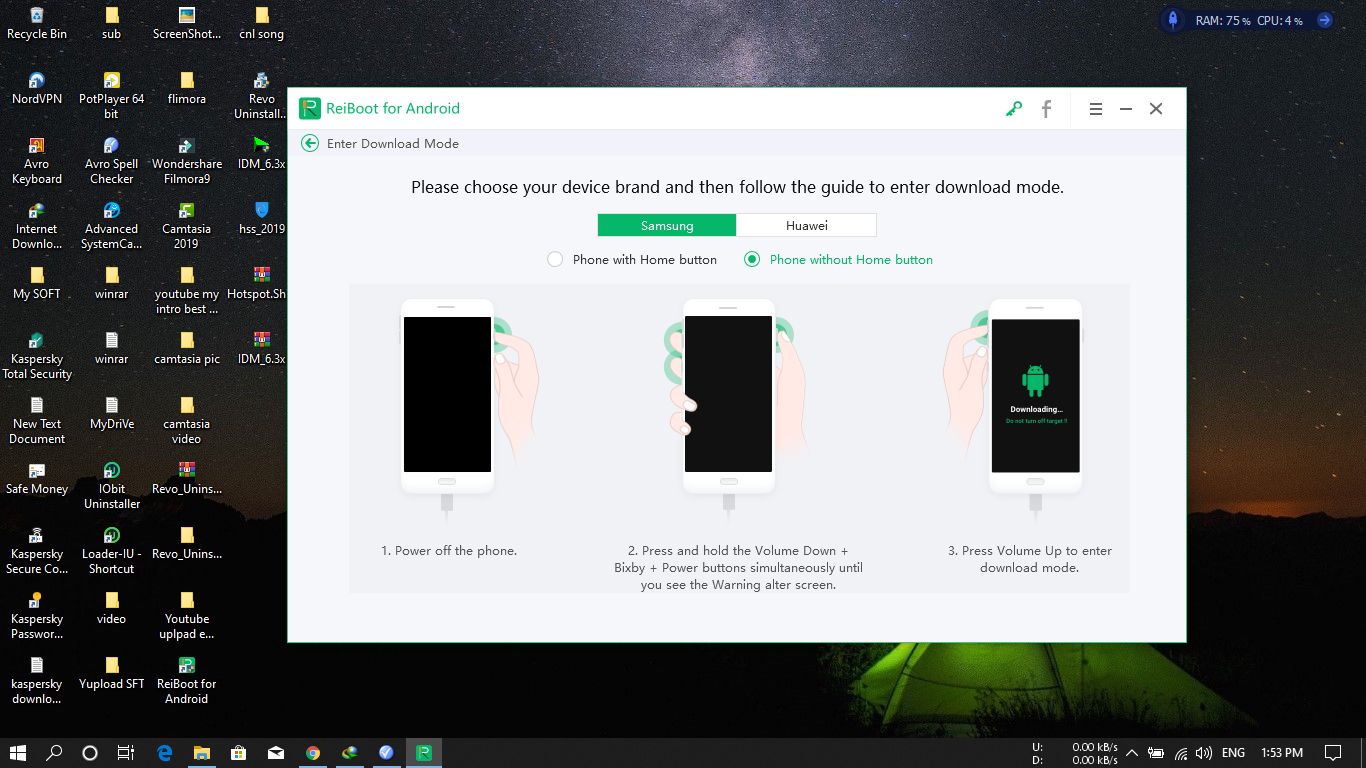
Task: Open Microsoft Edge from the taskbar
Action: click(165, 753)
